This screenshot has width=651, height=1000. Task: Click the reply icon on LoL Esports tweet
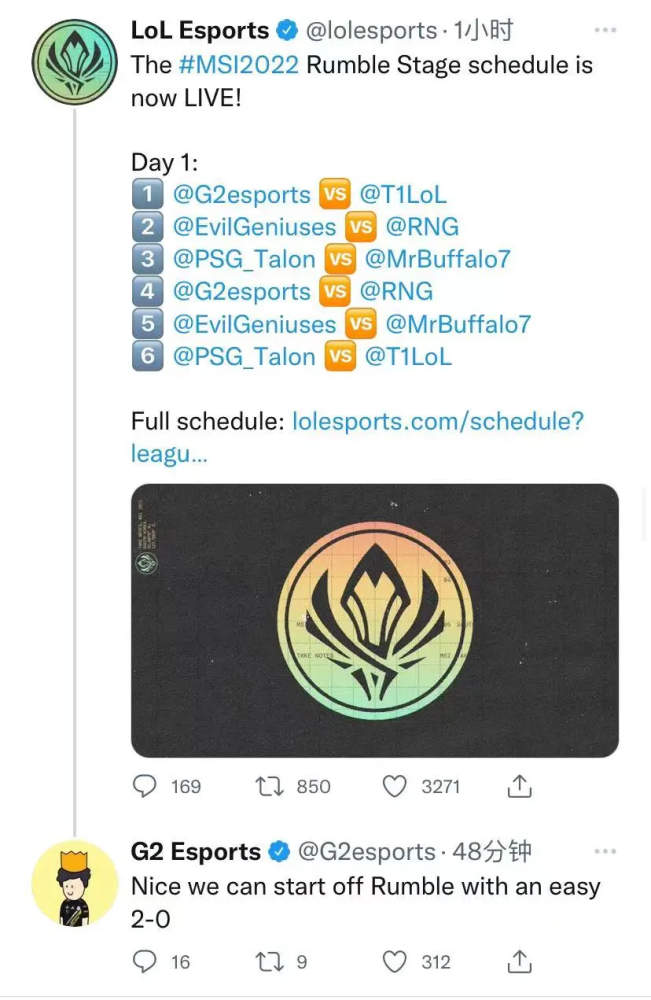point(146,787)
